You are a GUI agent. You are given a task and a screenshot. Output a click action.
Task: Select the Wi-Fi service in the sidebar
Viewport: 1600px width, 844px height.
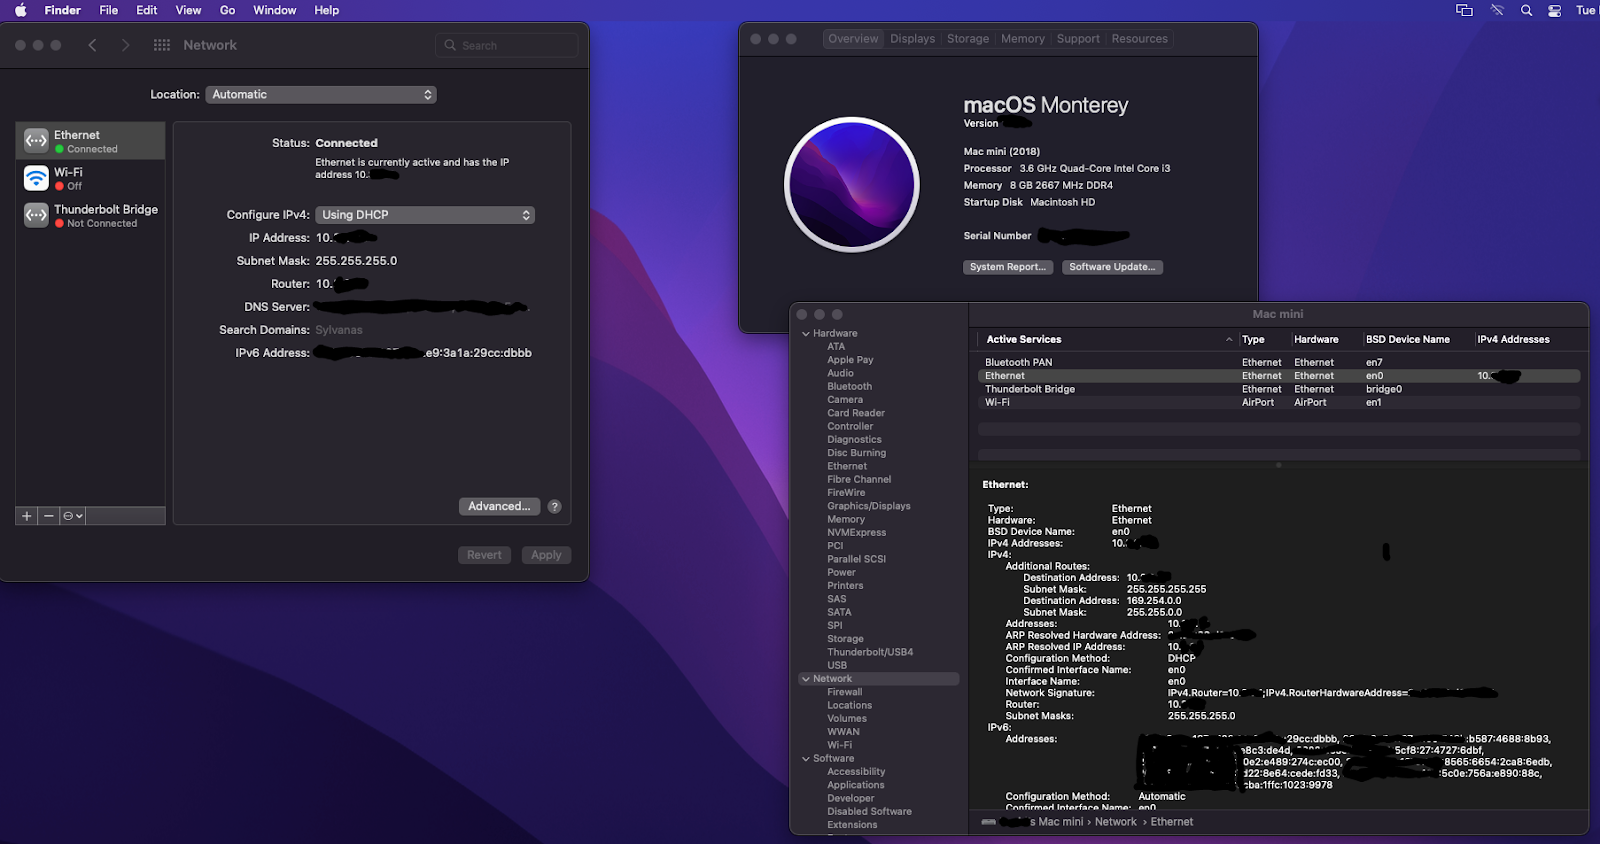point(90,178)
